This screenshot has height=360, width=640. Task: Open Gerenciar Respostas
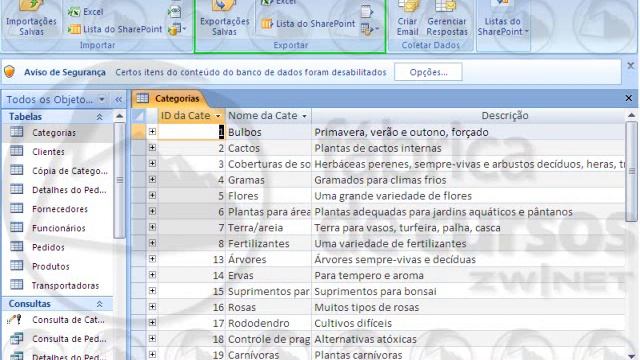447,19
